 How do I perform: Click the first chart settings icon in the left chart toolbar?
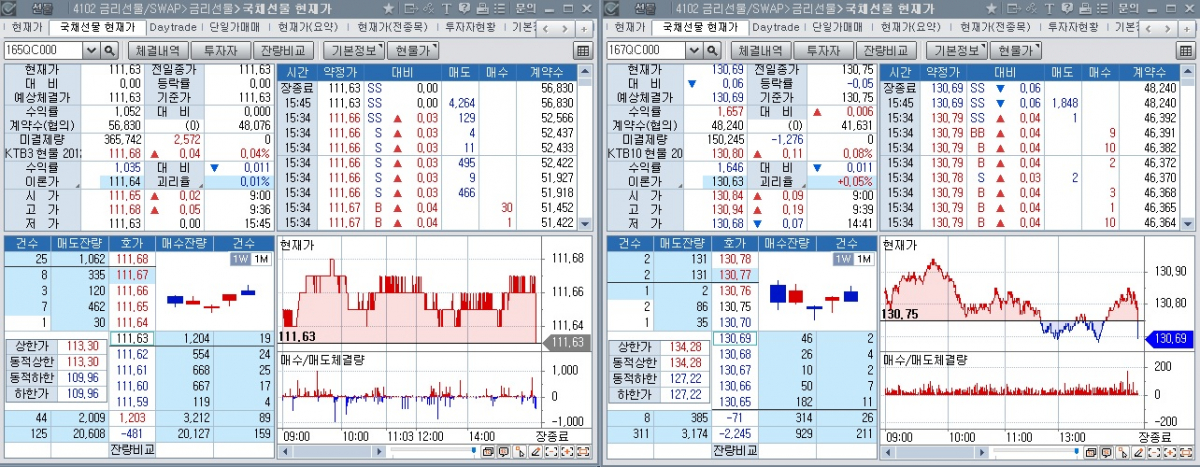(x=487, y=452)
